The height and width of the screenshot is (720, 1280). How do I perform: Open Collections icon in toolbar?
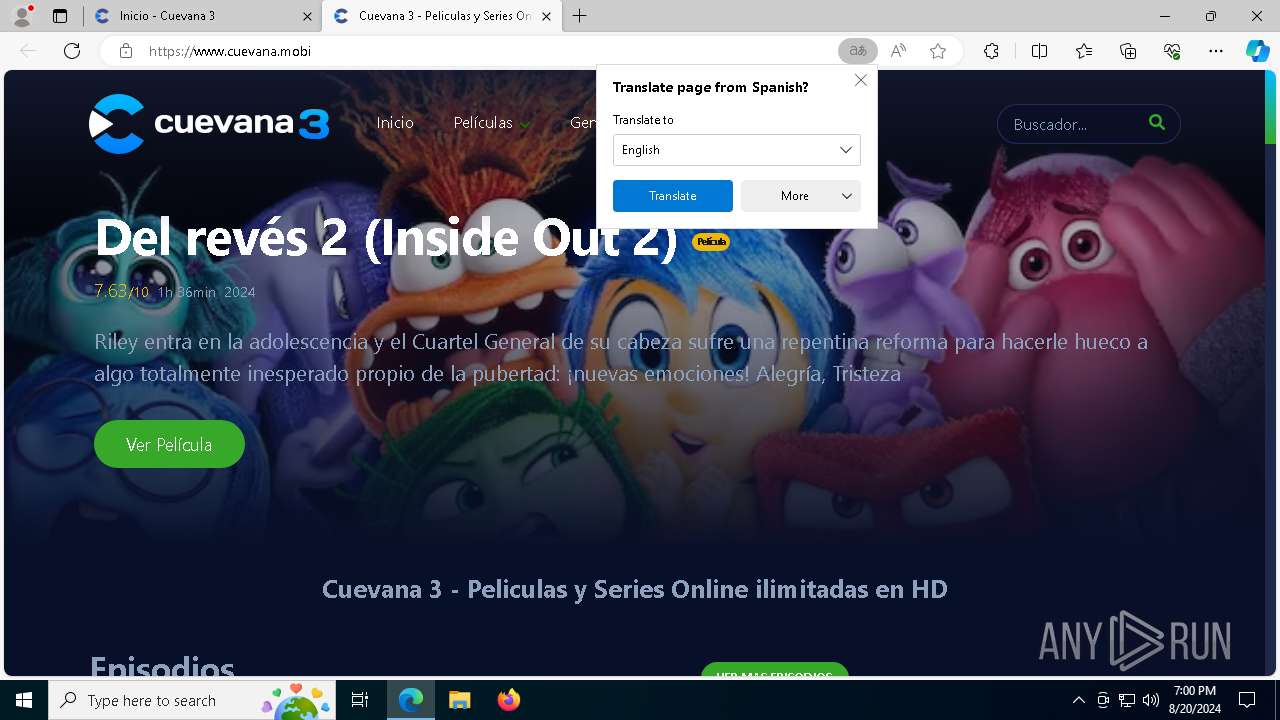tap(1128, 51)
